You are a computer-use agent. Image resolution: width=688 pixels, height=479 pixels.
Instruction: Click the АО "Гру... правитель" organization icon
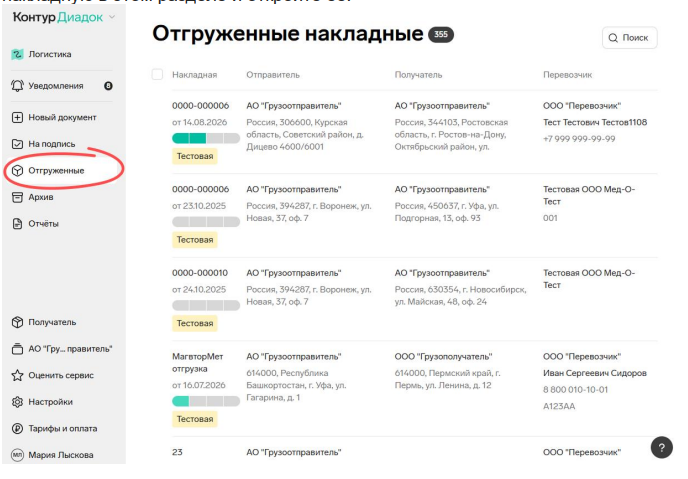click(x=17, y=349)
